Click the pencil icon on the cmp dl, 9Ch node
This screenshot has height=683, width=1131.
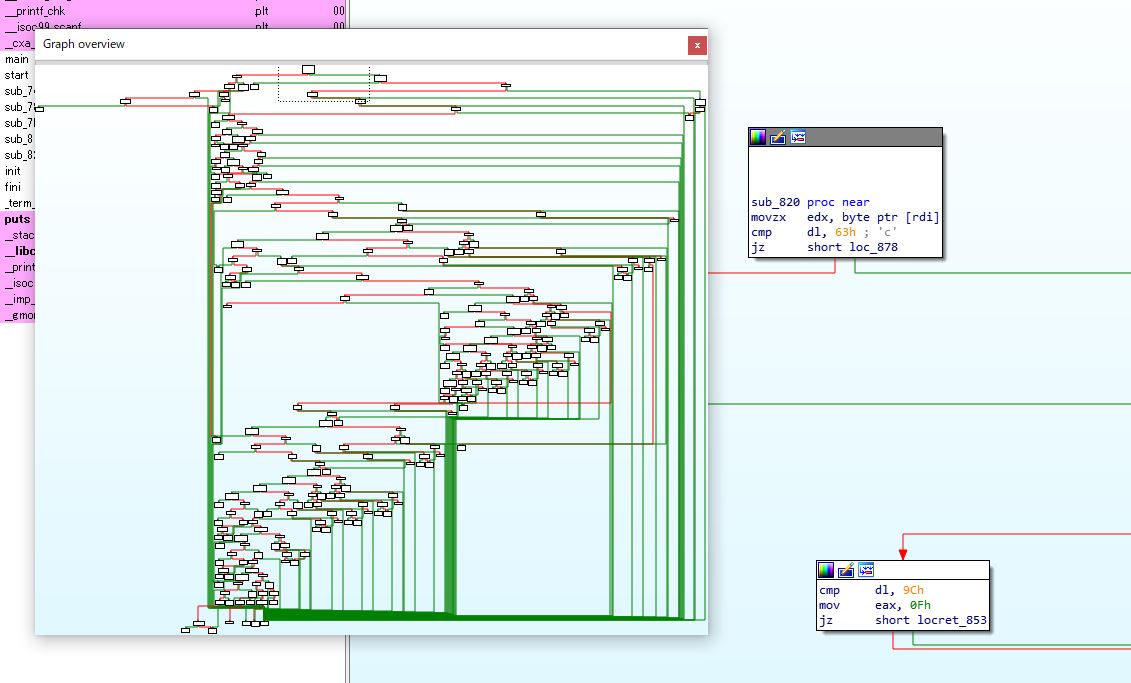click(x=846, y=570)
